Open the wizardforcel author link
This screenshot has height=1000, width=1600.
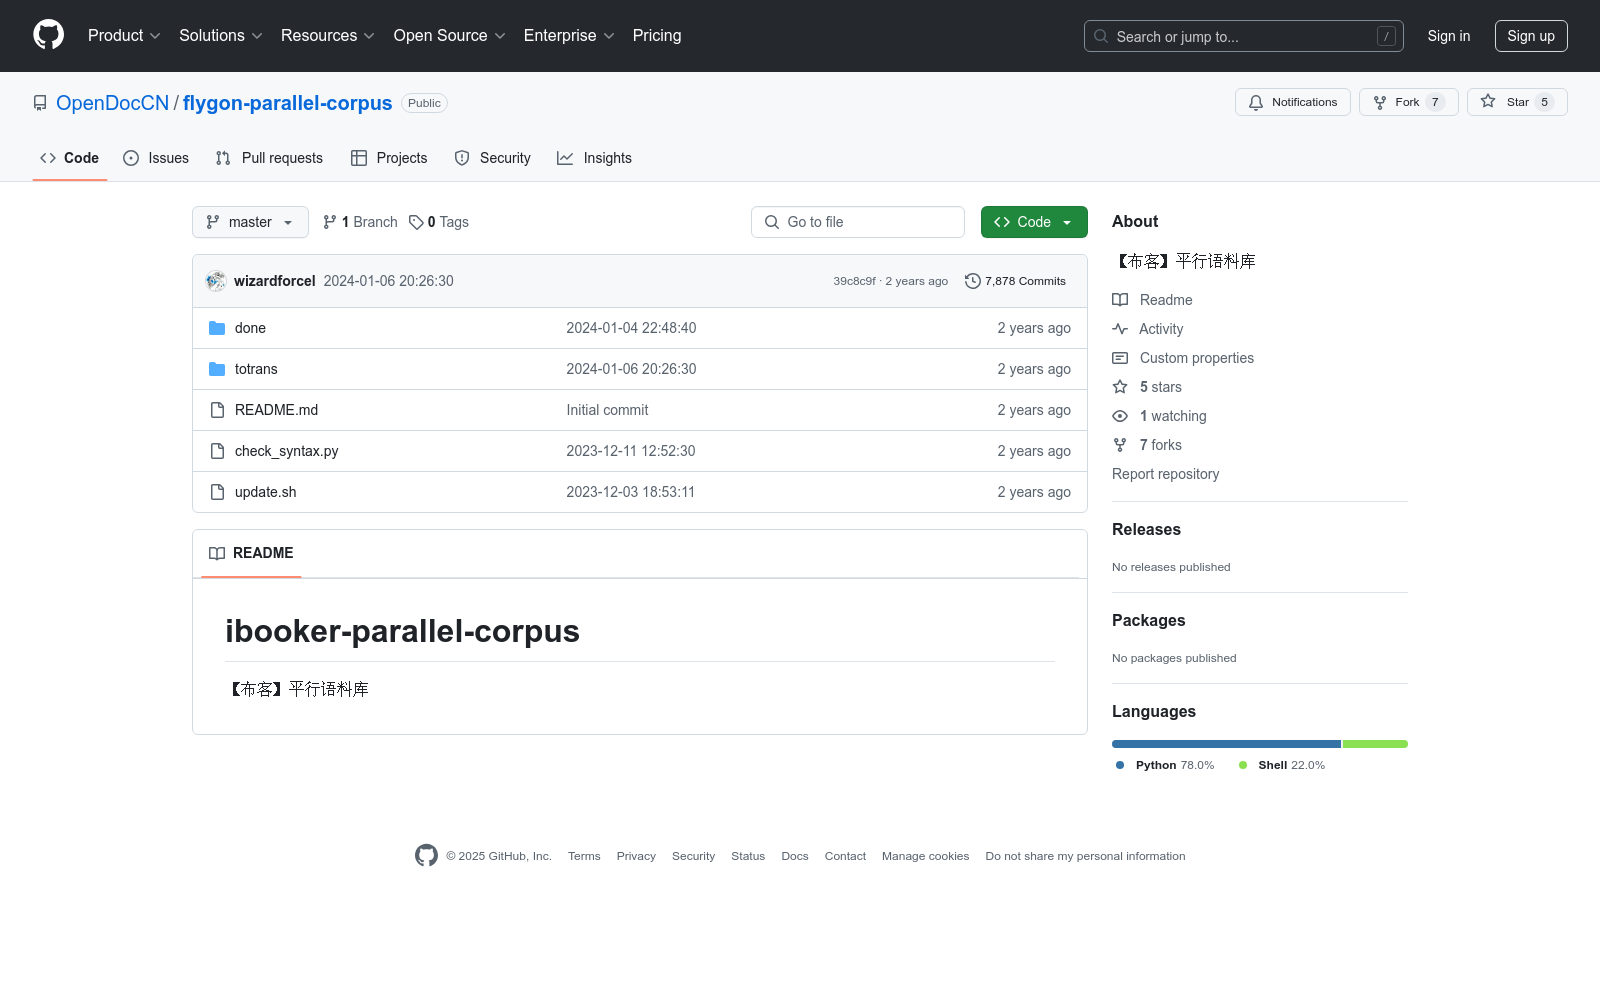pyautogui.click(x=275, y=281)
